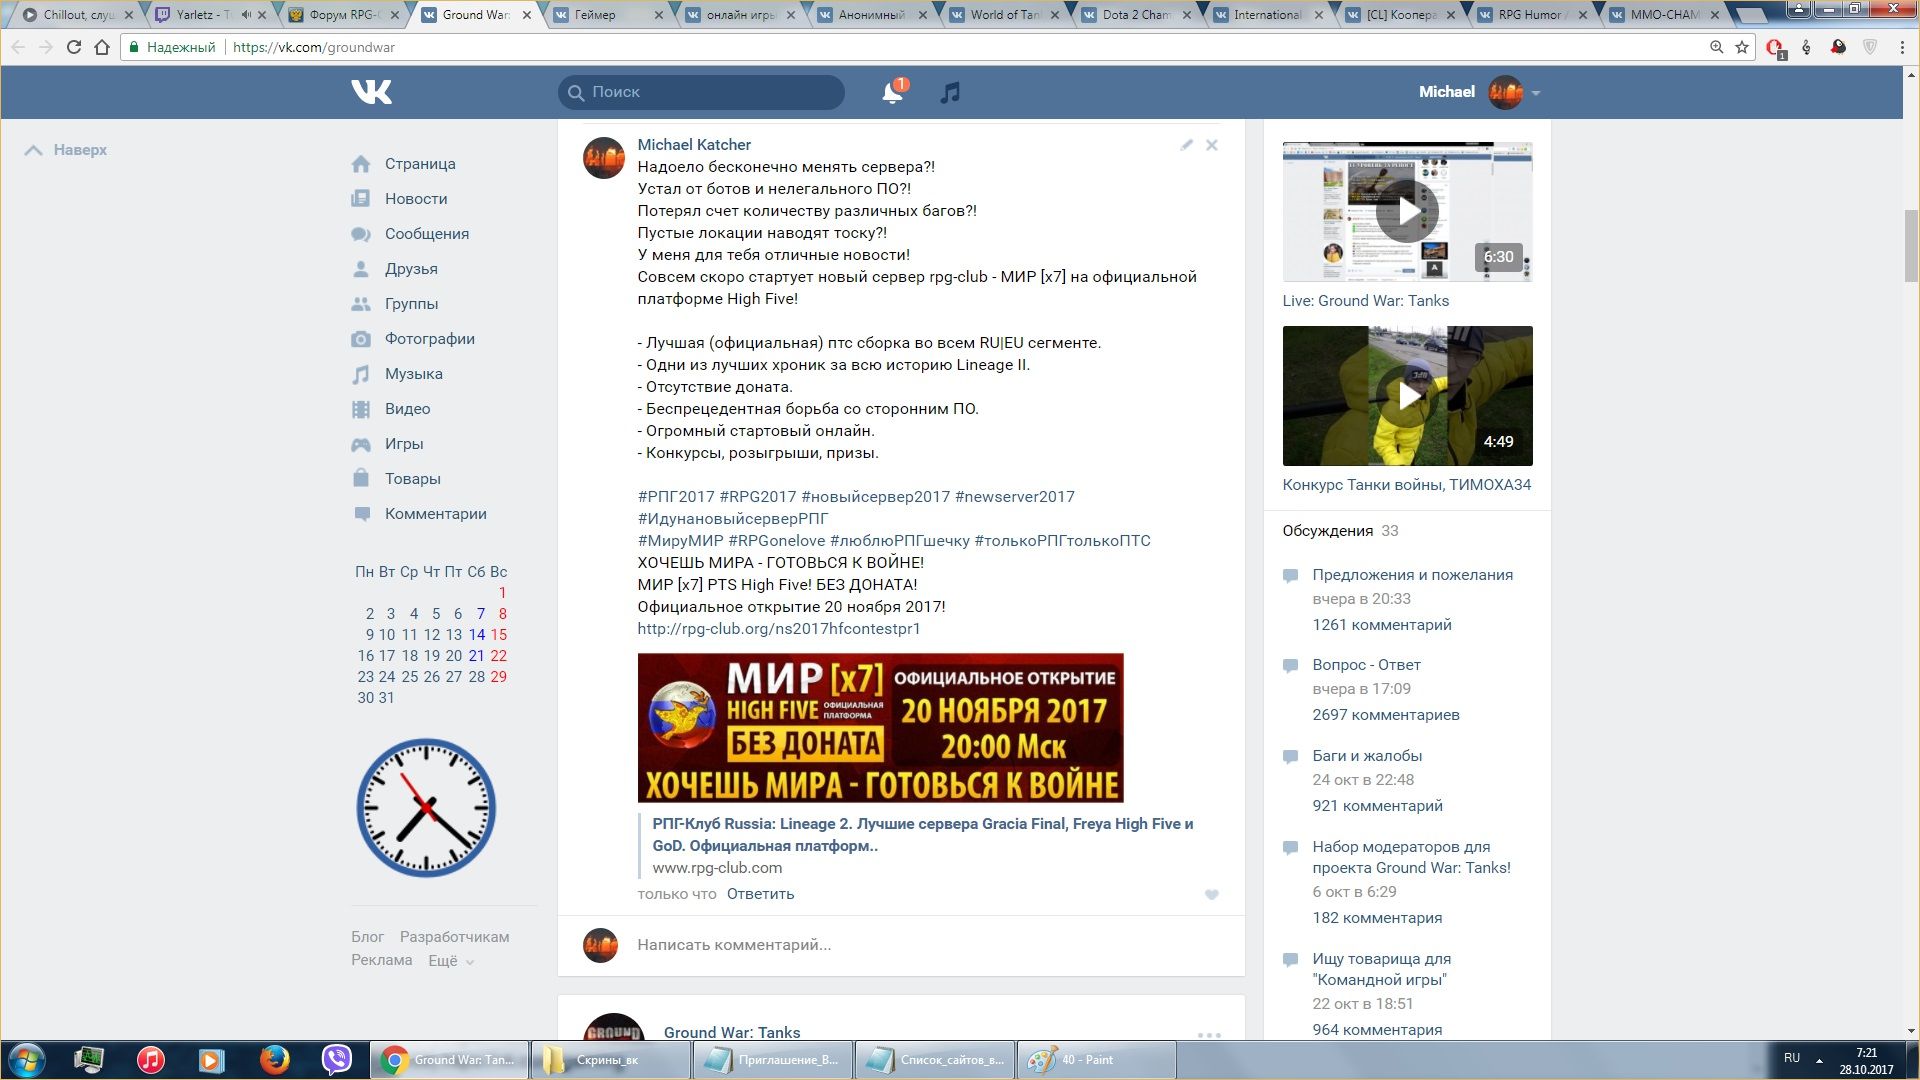This screenshot has height=1080, width=1920.
Task: Open the notifications bell
Action: [x=891, y=93]
